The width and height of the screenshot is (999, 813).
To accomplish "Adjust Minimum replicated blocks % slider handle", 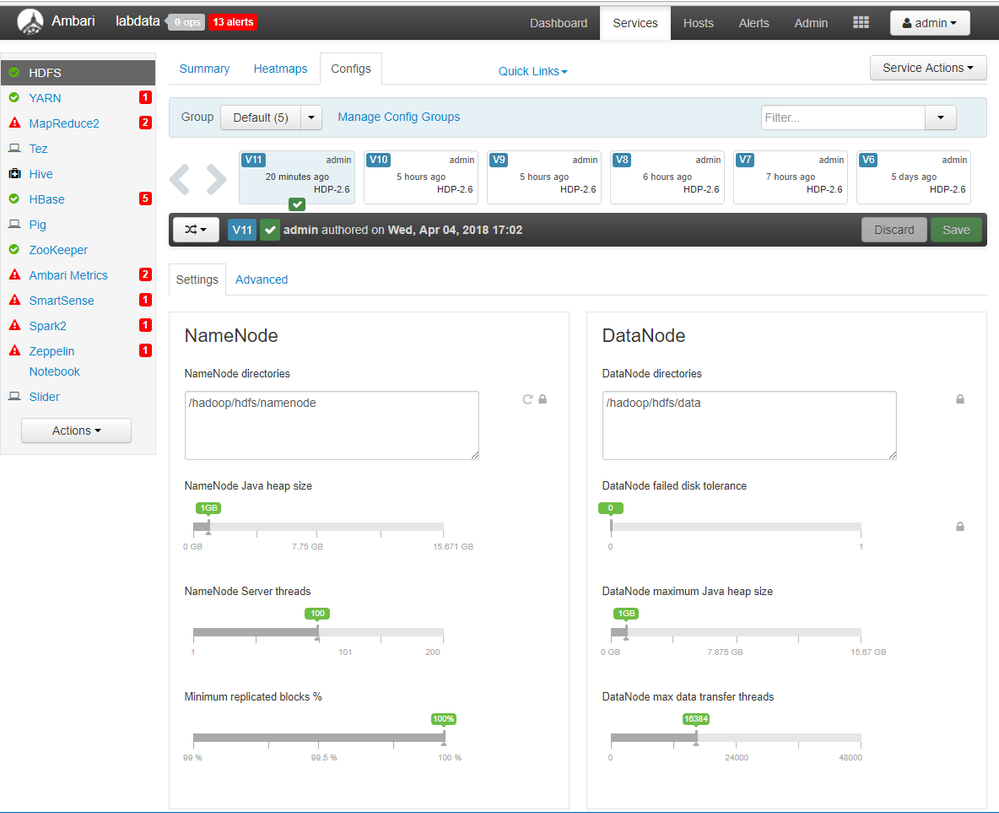I will [x=444, y=738].
